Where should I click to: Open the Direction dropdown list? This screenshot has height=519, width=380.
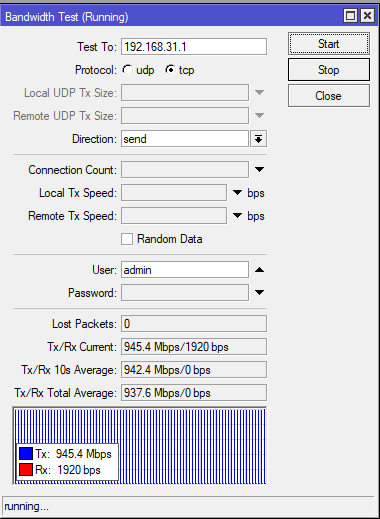[x=258, y=139]
